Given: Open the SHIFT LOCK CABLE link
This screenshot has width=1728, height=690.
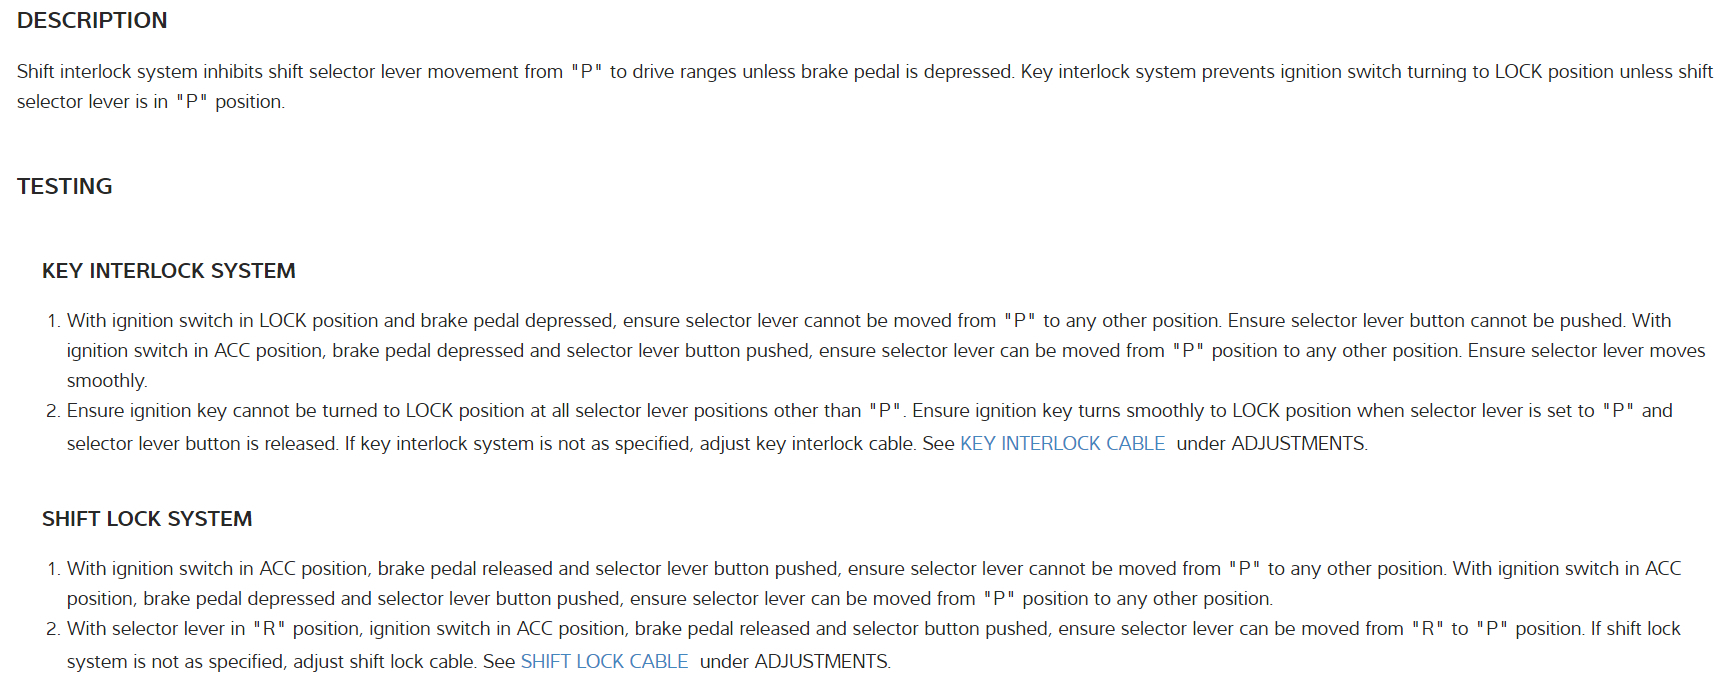Looking at the screenshot, I should click(x=604, y=661).
